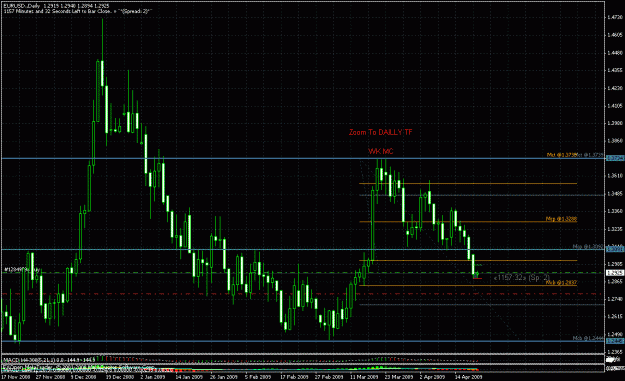Click the 1.3485 price scale value
This screenshot has width=625, height=381.
pos(615,194)
